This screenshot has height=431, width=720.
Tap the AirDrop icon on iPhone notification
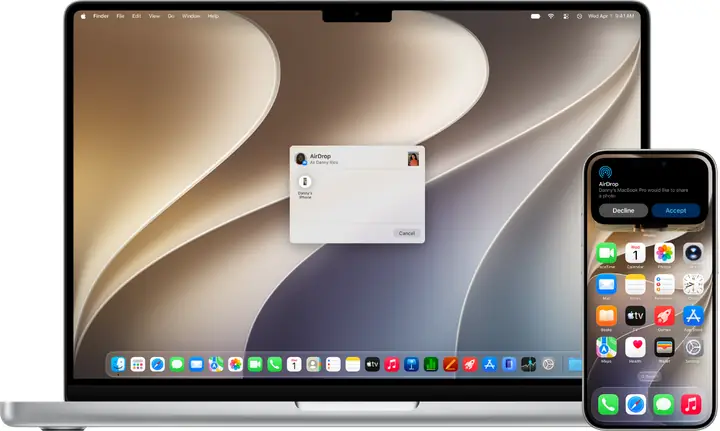tap(605, 172)
